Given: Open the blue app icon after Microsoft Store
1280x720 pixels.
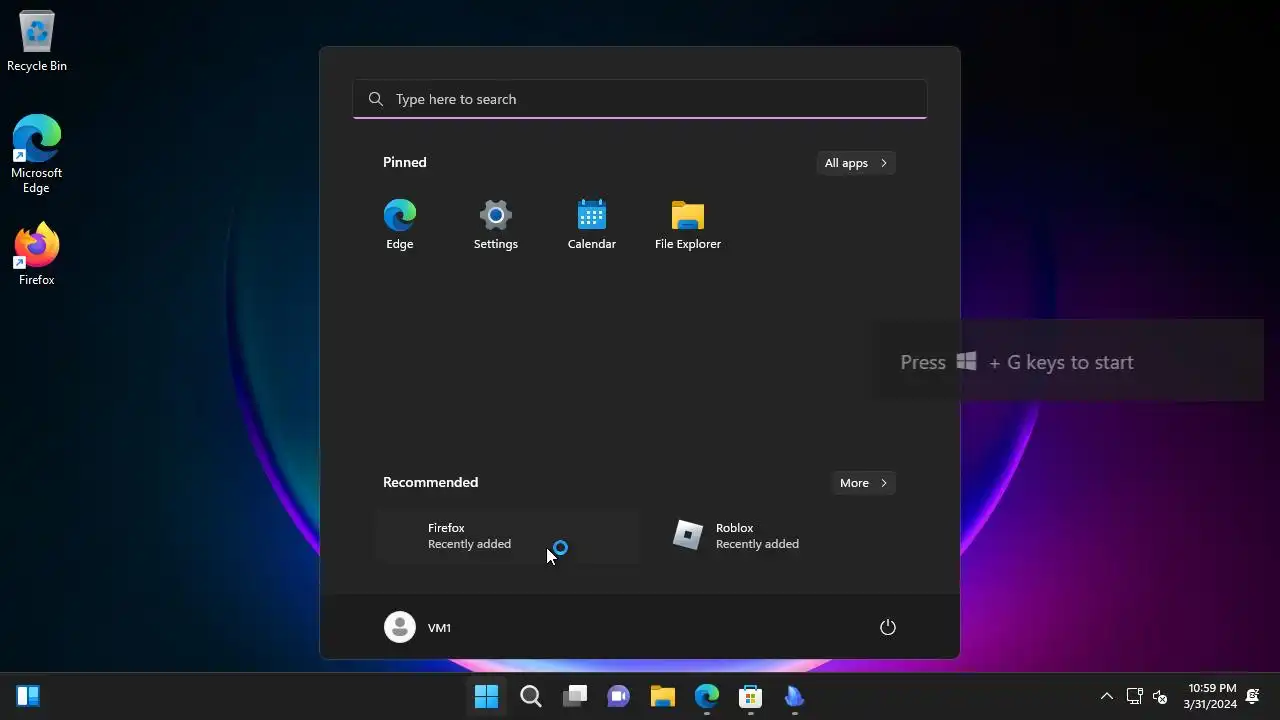Looking at the screenshot, I should point(795,696).
